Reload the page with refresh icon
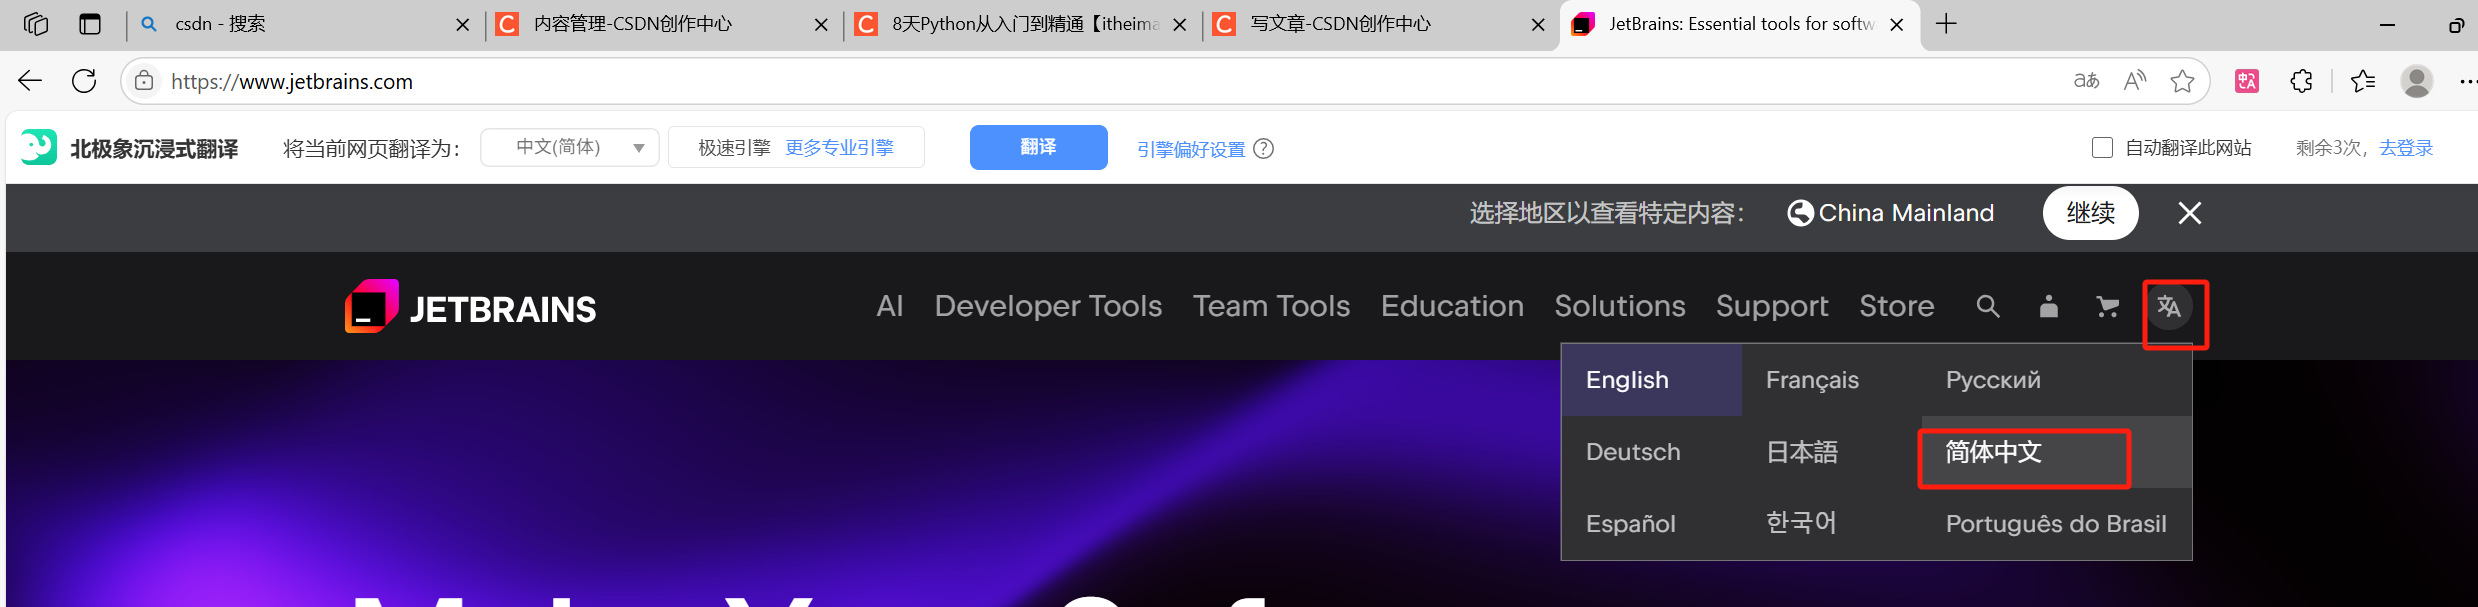Screen dimensions: 2478x607 84,81
